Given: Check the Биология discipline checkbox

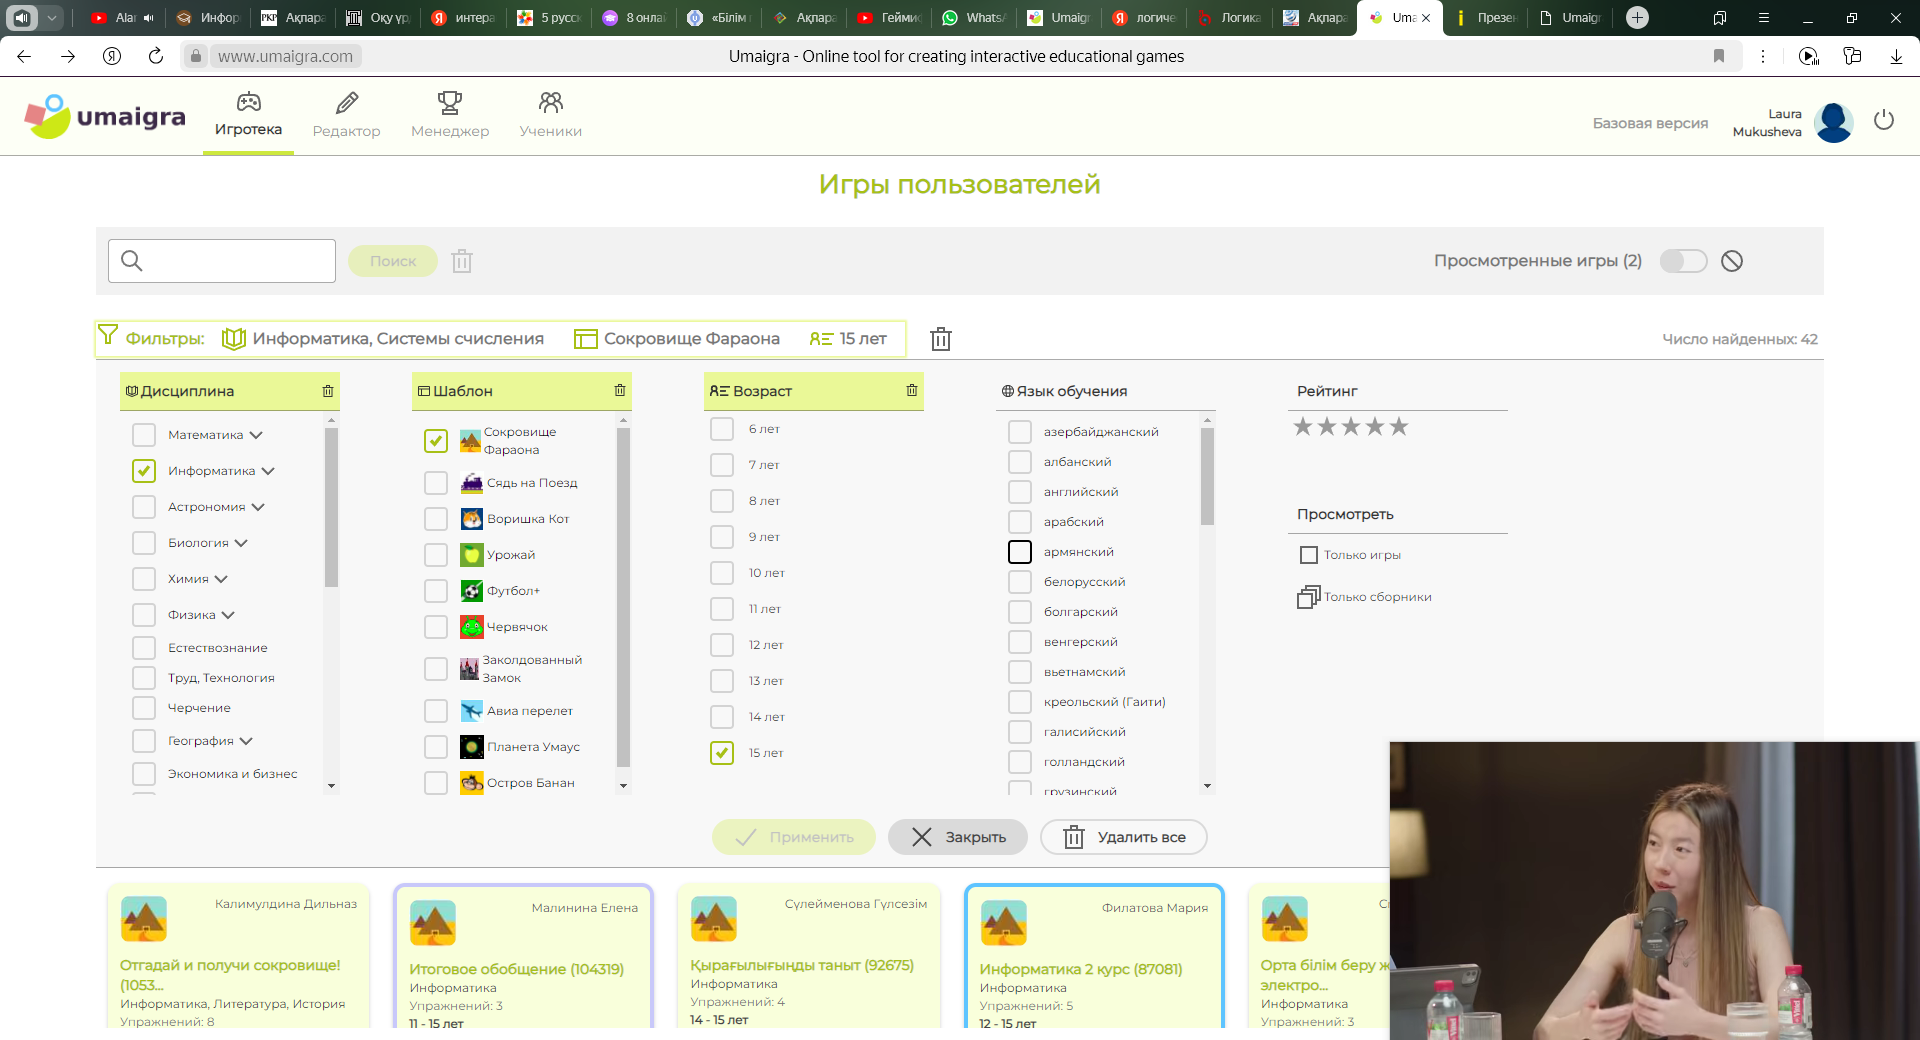Looking at the screenshot, I should click(144, 543).
